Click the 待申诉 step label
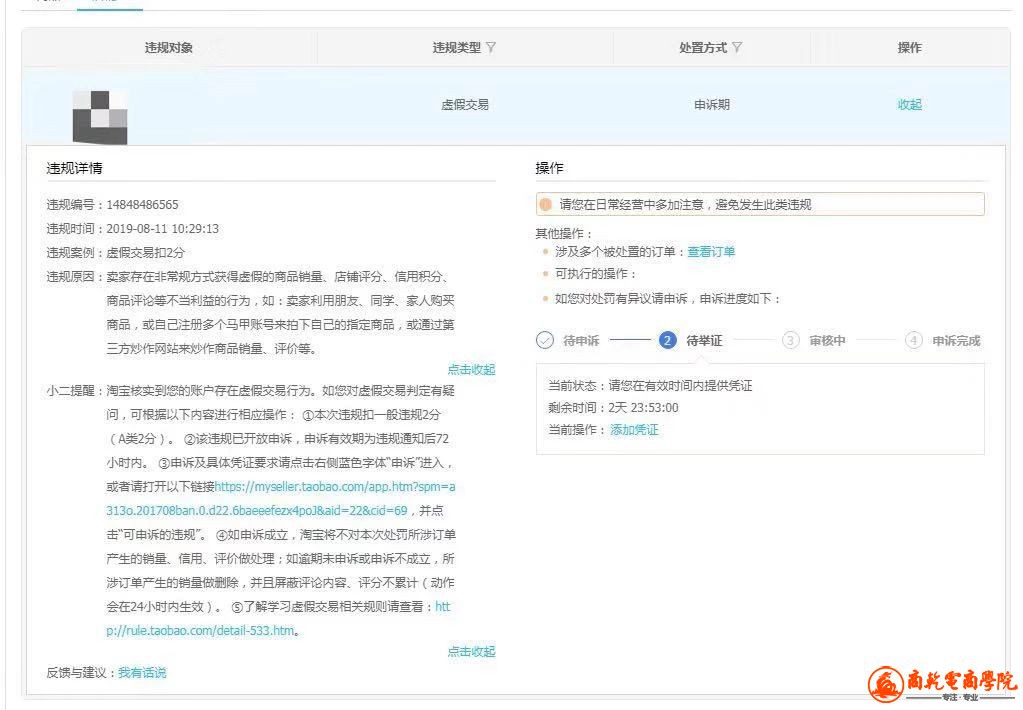Screen dimensions: 1023x710 [581, 341]
